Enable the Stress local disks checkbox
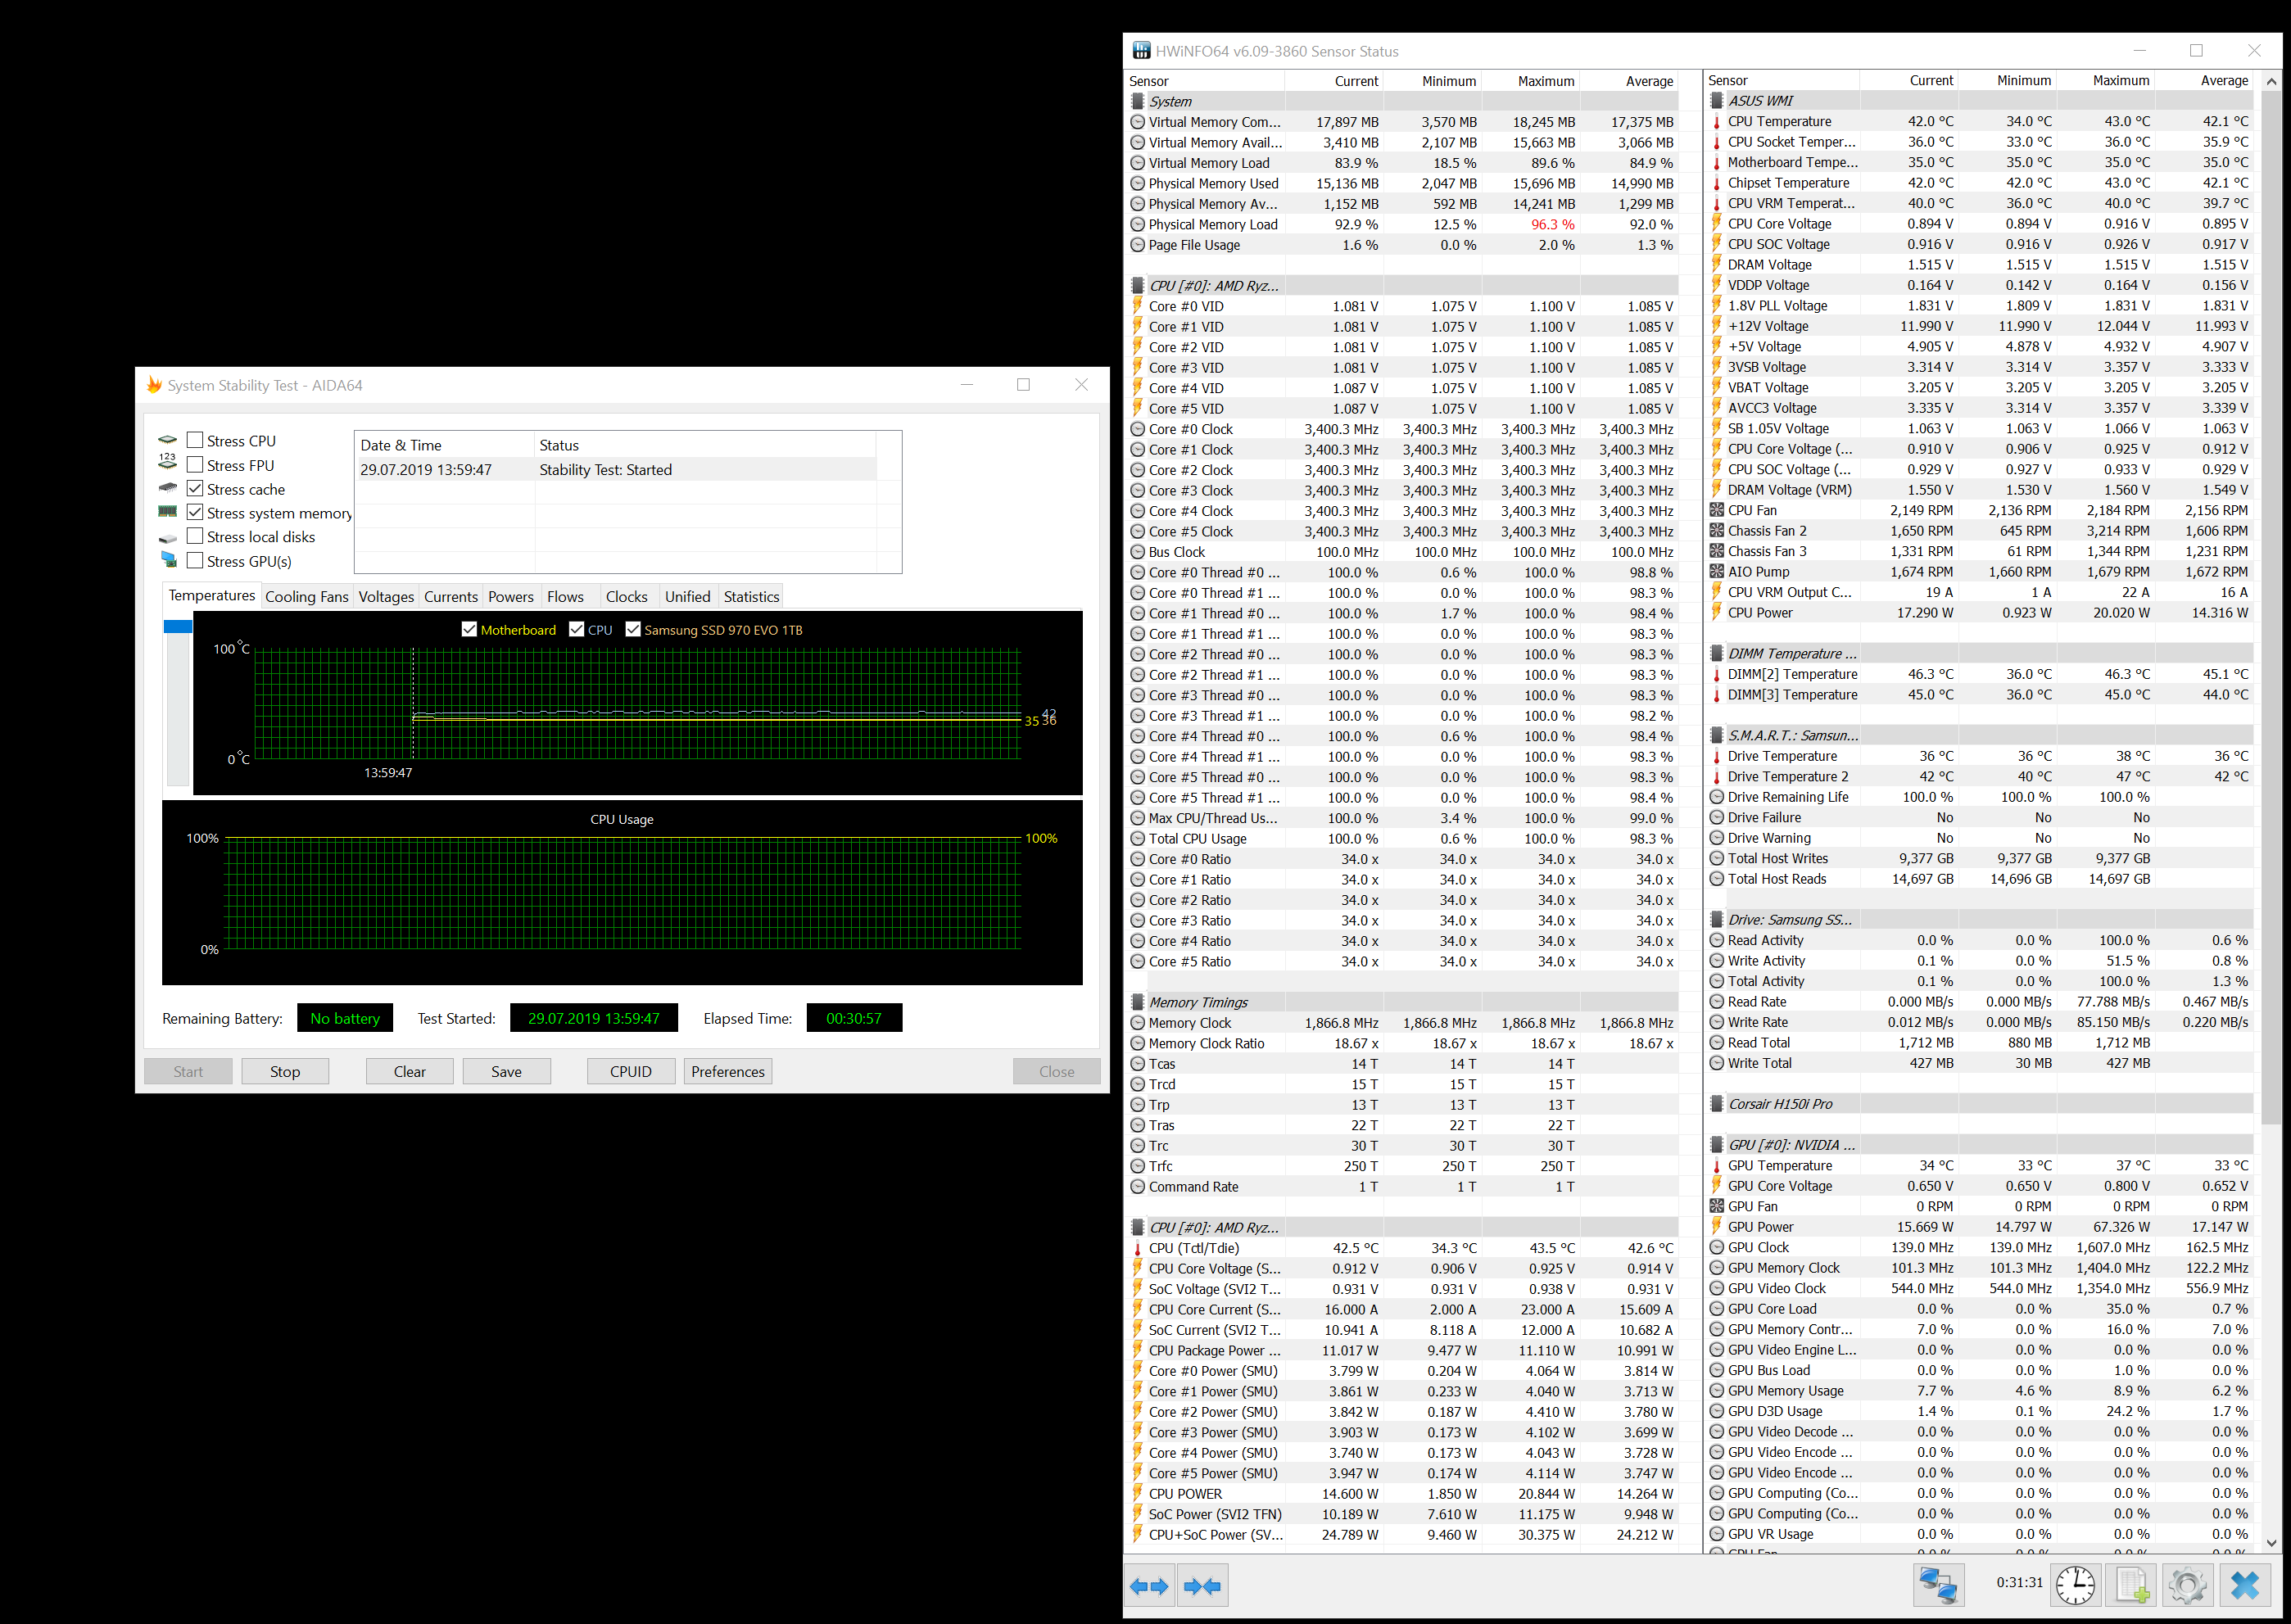The width and height of the screenshot is (2291, 1624). coord(195,536)
